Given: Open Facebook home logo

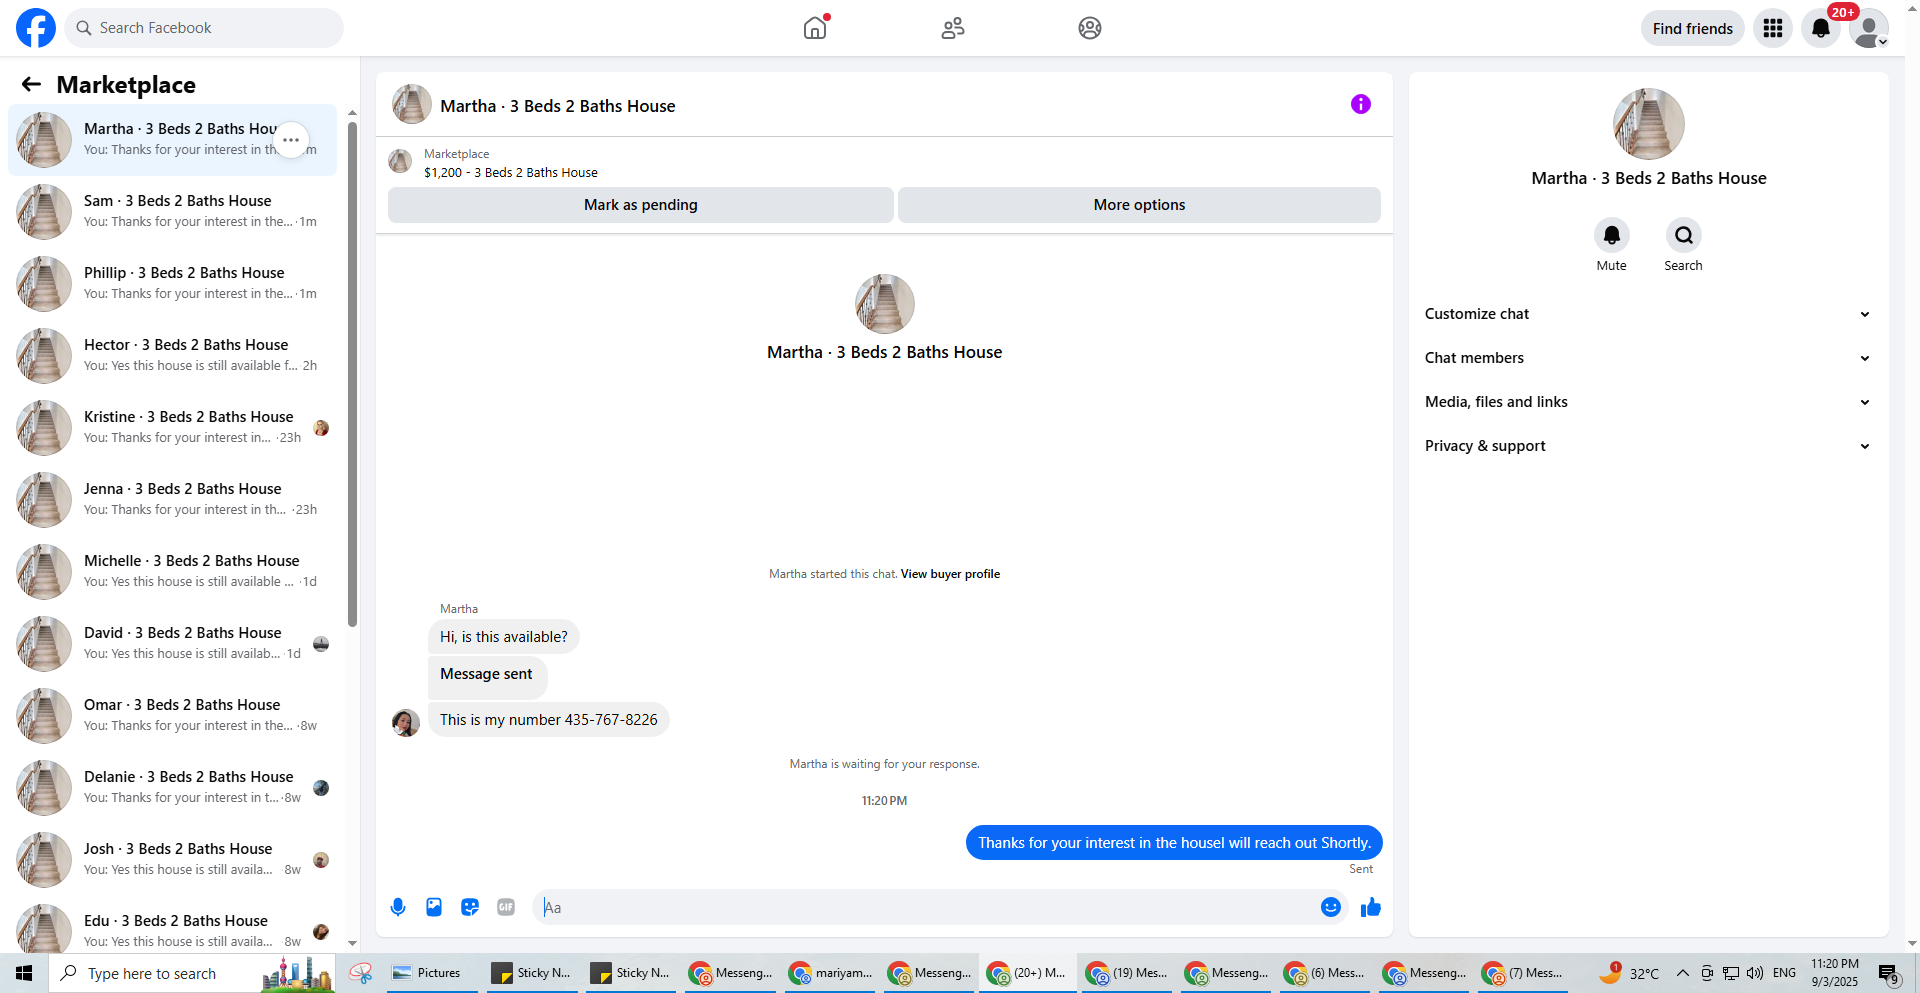Looking at the screenshot, I should pos(36,28).
